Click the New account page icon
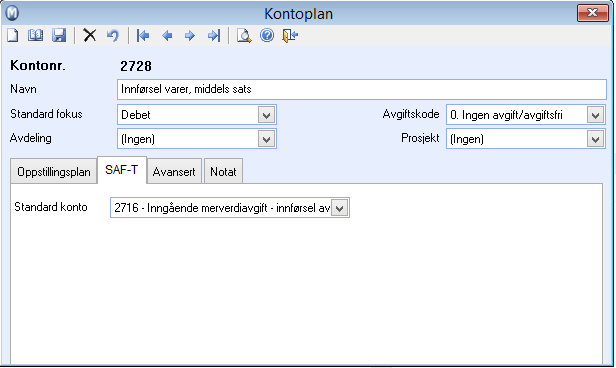This screenshot has width=616, height=368. (13, 36)
